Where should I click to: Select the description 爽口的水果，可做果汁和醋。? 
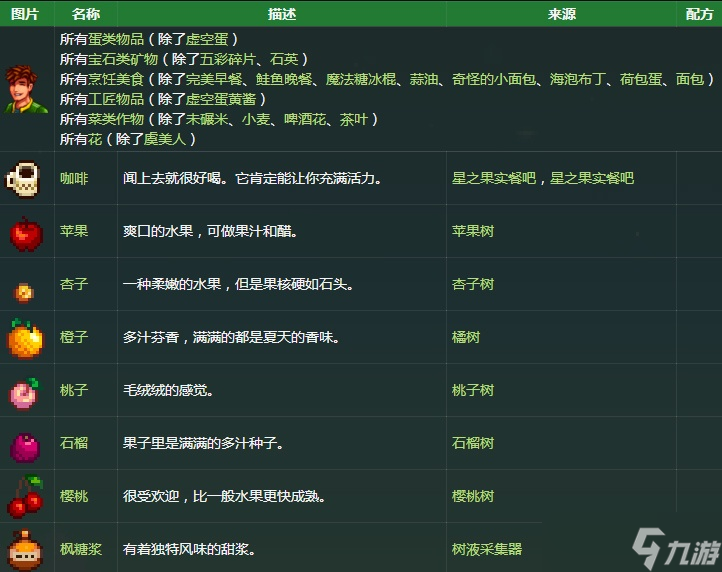coord(210,231)
